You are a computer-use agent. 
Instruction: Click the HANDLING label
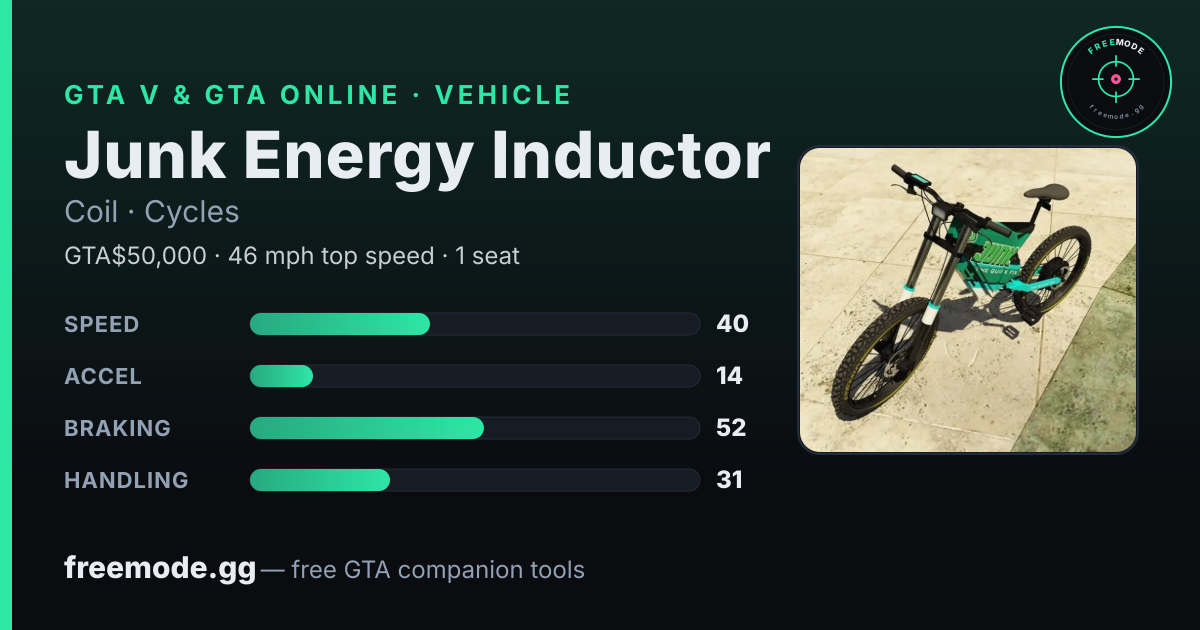pos(126,480)
